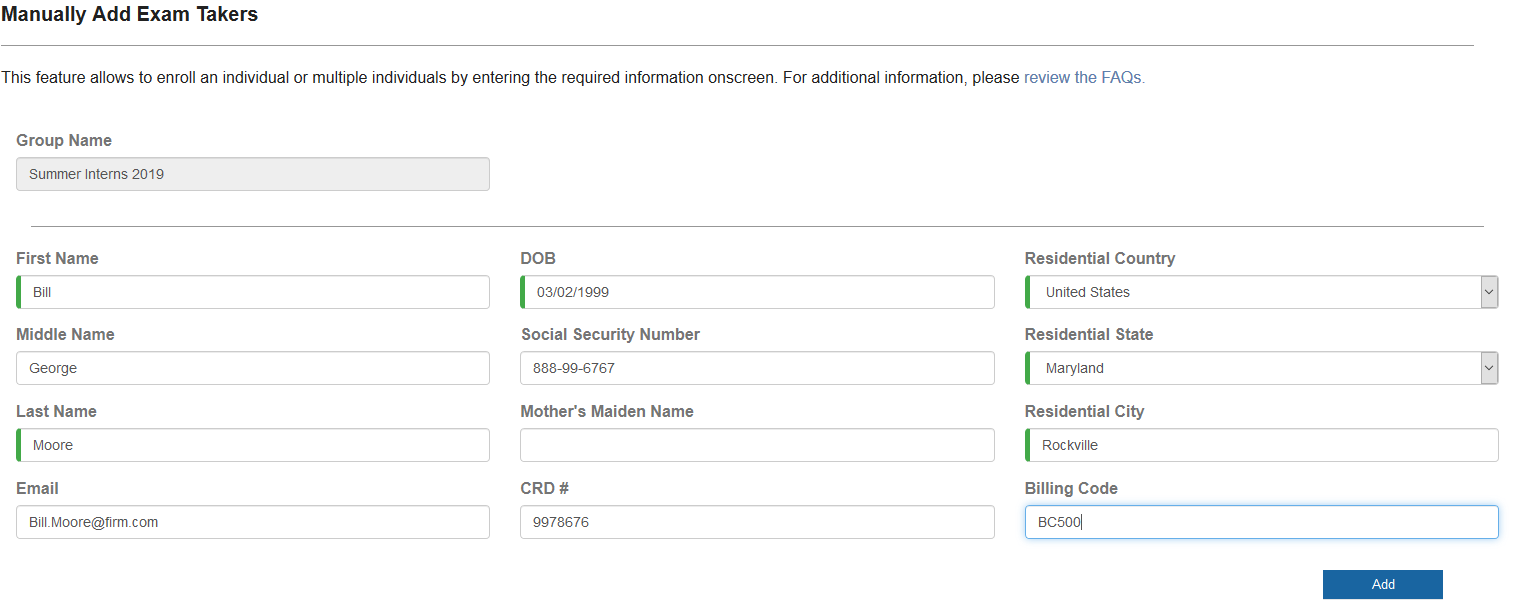Click the Residential City field with Rockville
1520x606 pixels.
coord(1261,445)
